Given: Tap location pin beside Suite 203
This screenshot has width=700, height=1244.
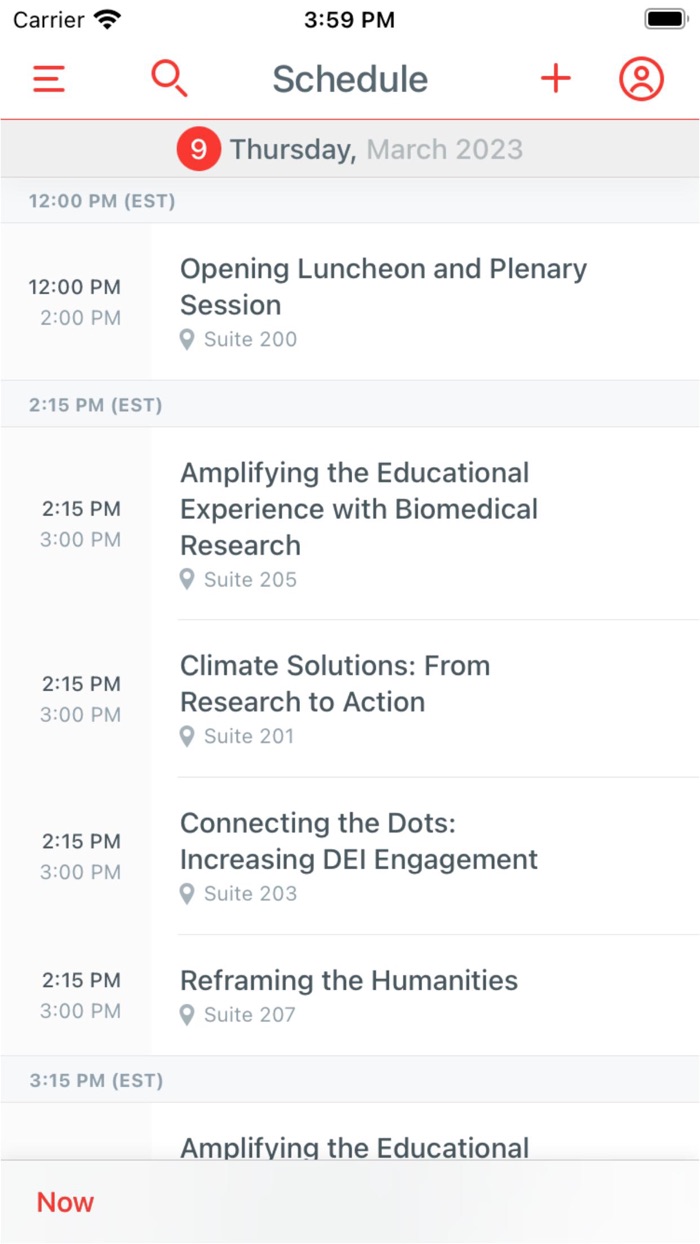Looking at the screenshot, I should [x=187, y=894].
